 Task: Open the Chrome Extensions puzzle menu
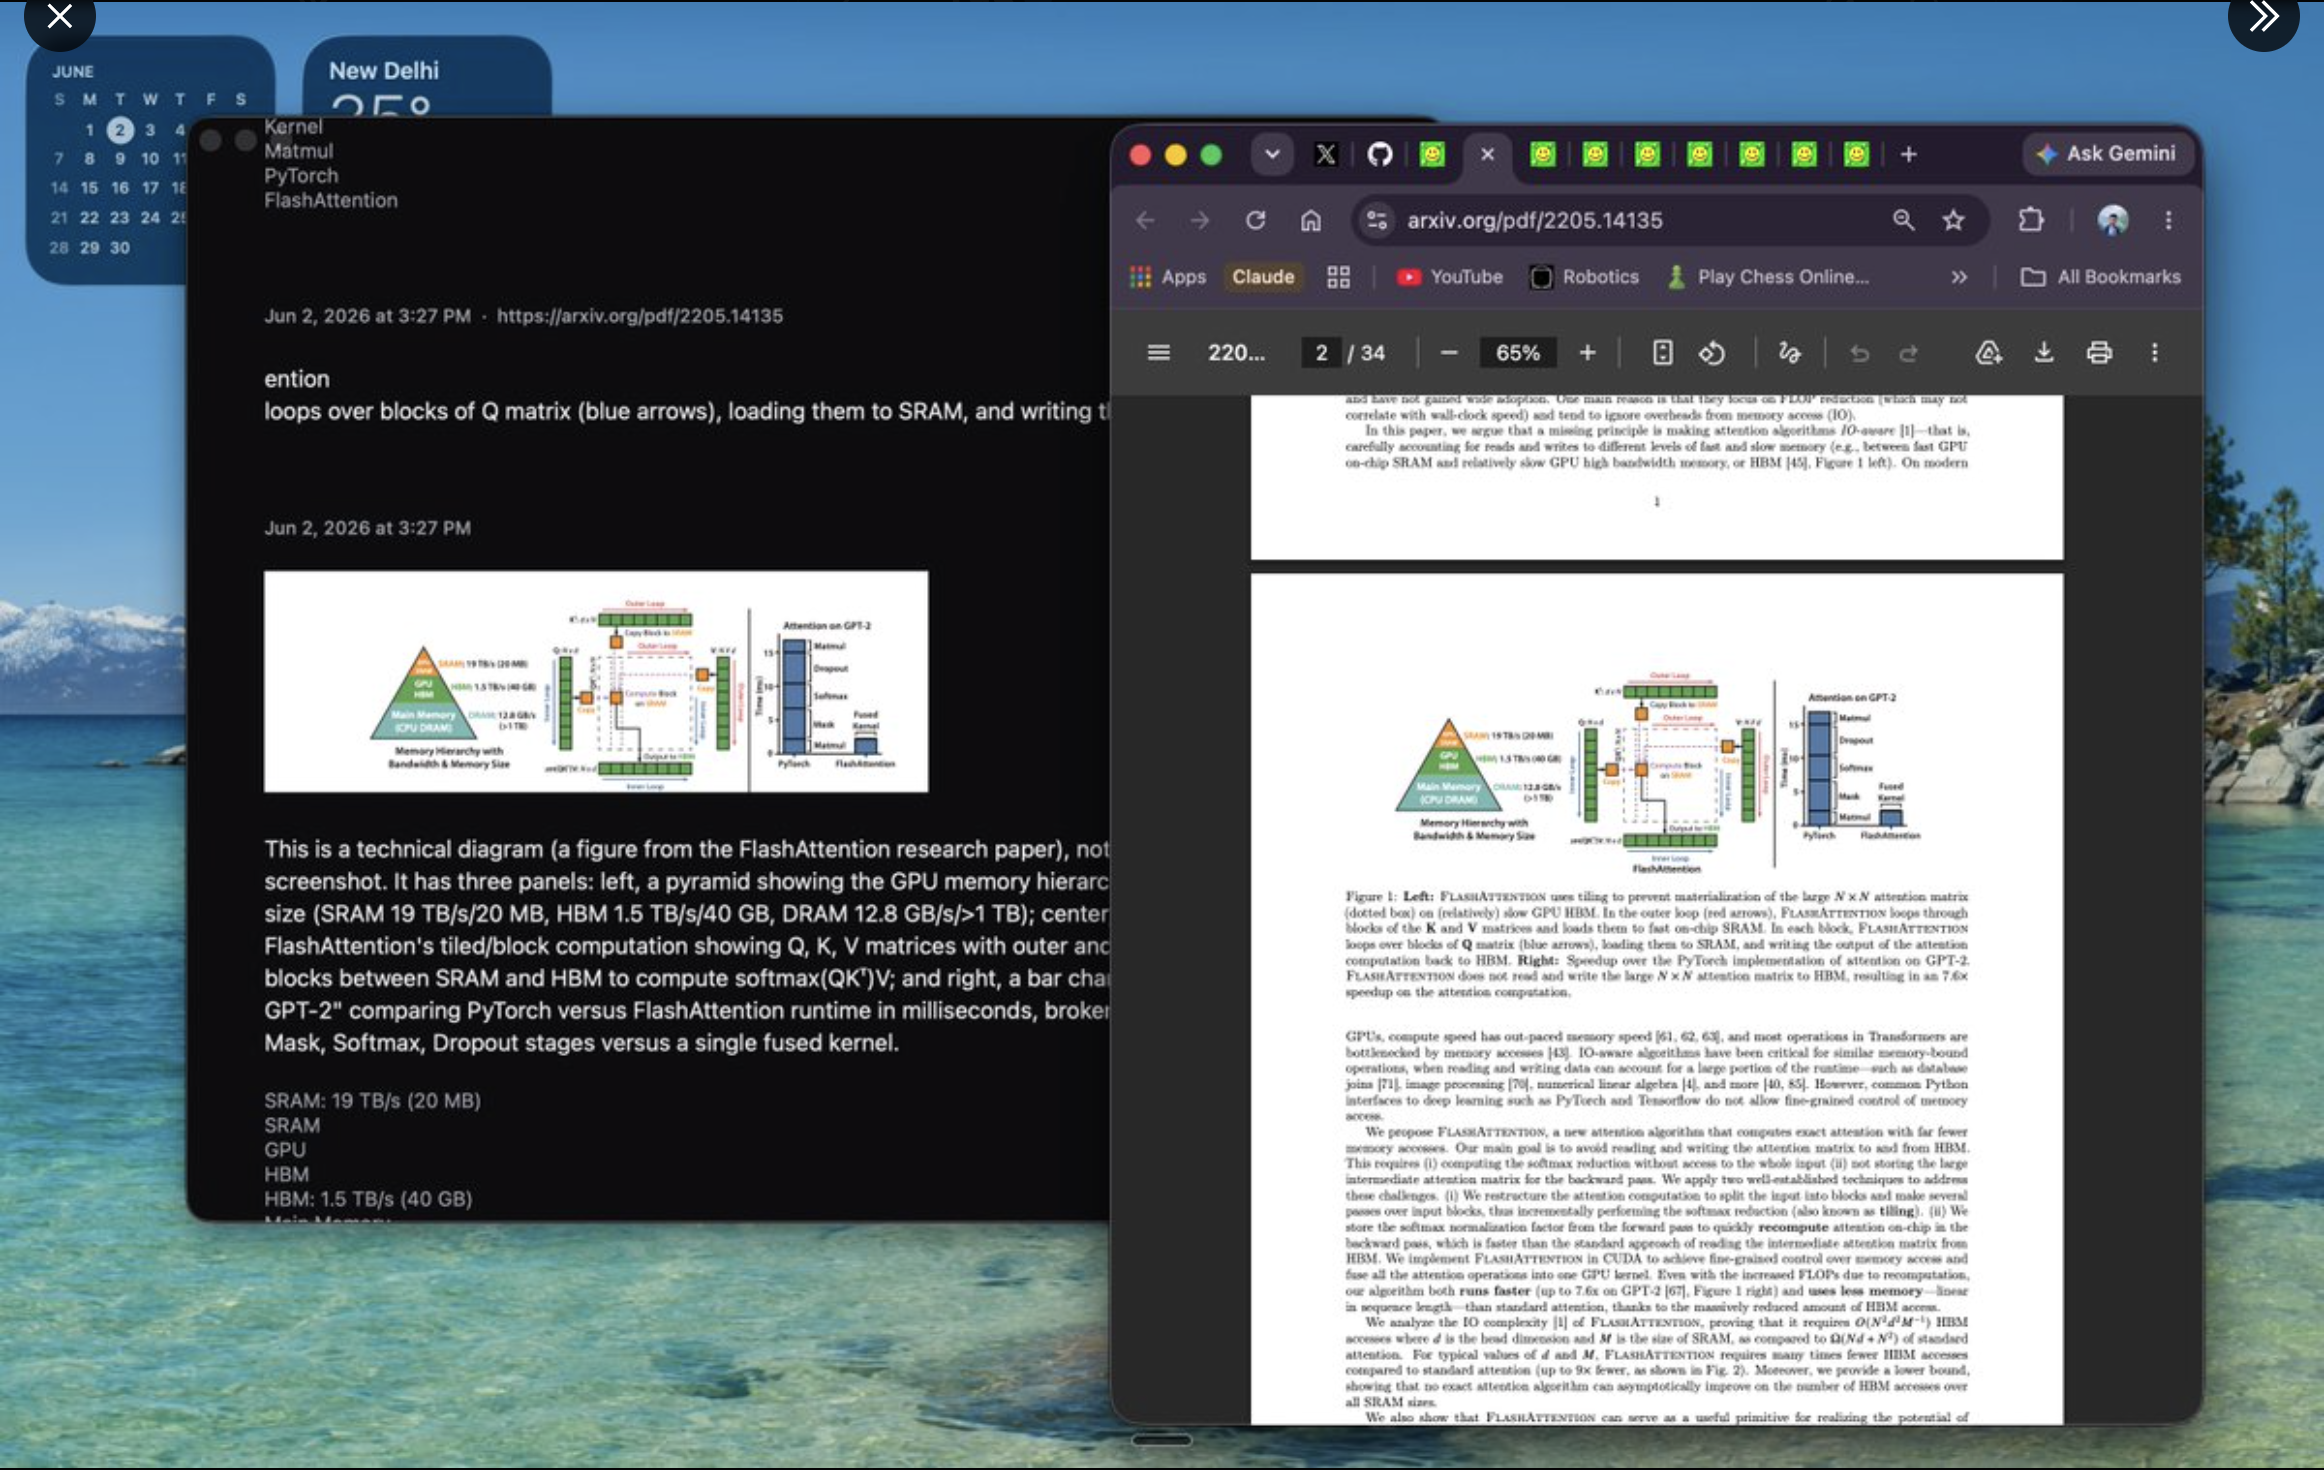click(2030, 220)
